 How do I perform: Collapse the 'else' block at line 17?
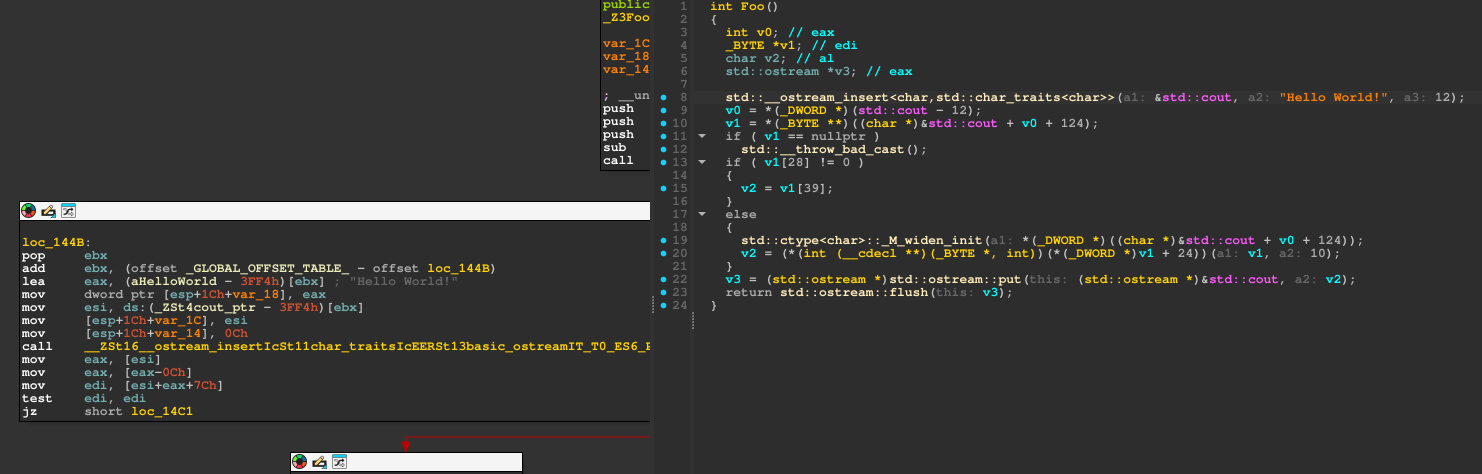click(x=701, y=214)
